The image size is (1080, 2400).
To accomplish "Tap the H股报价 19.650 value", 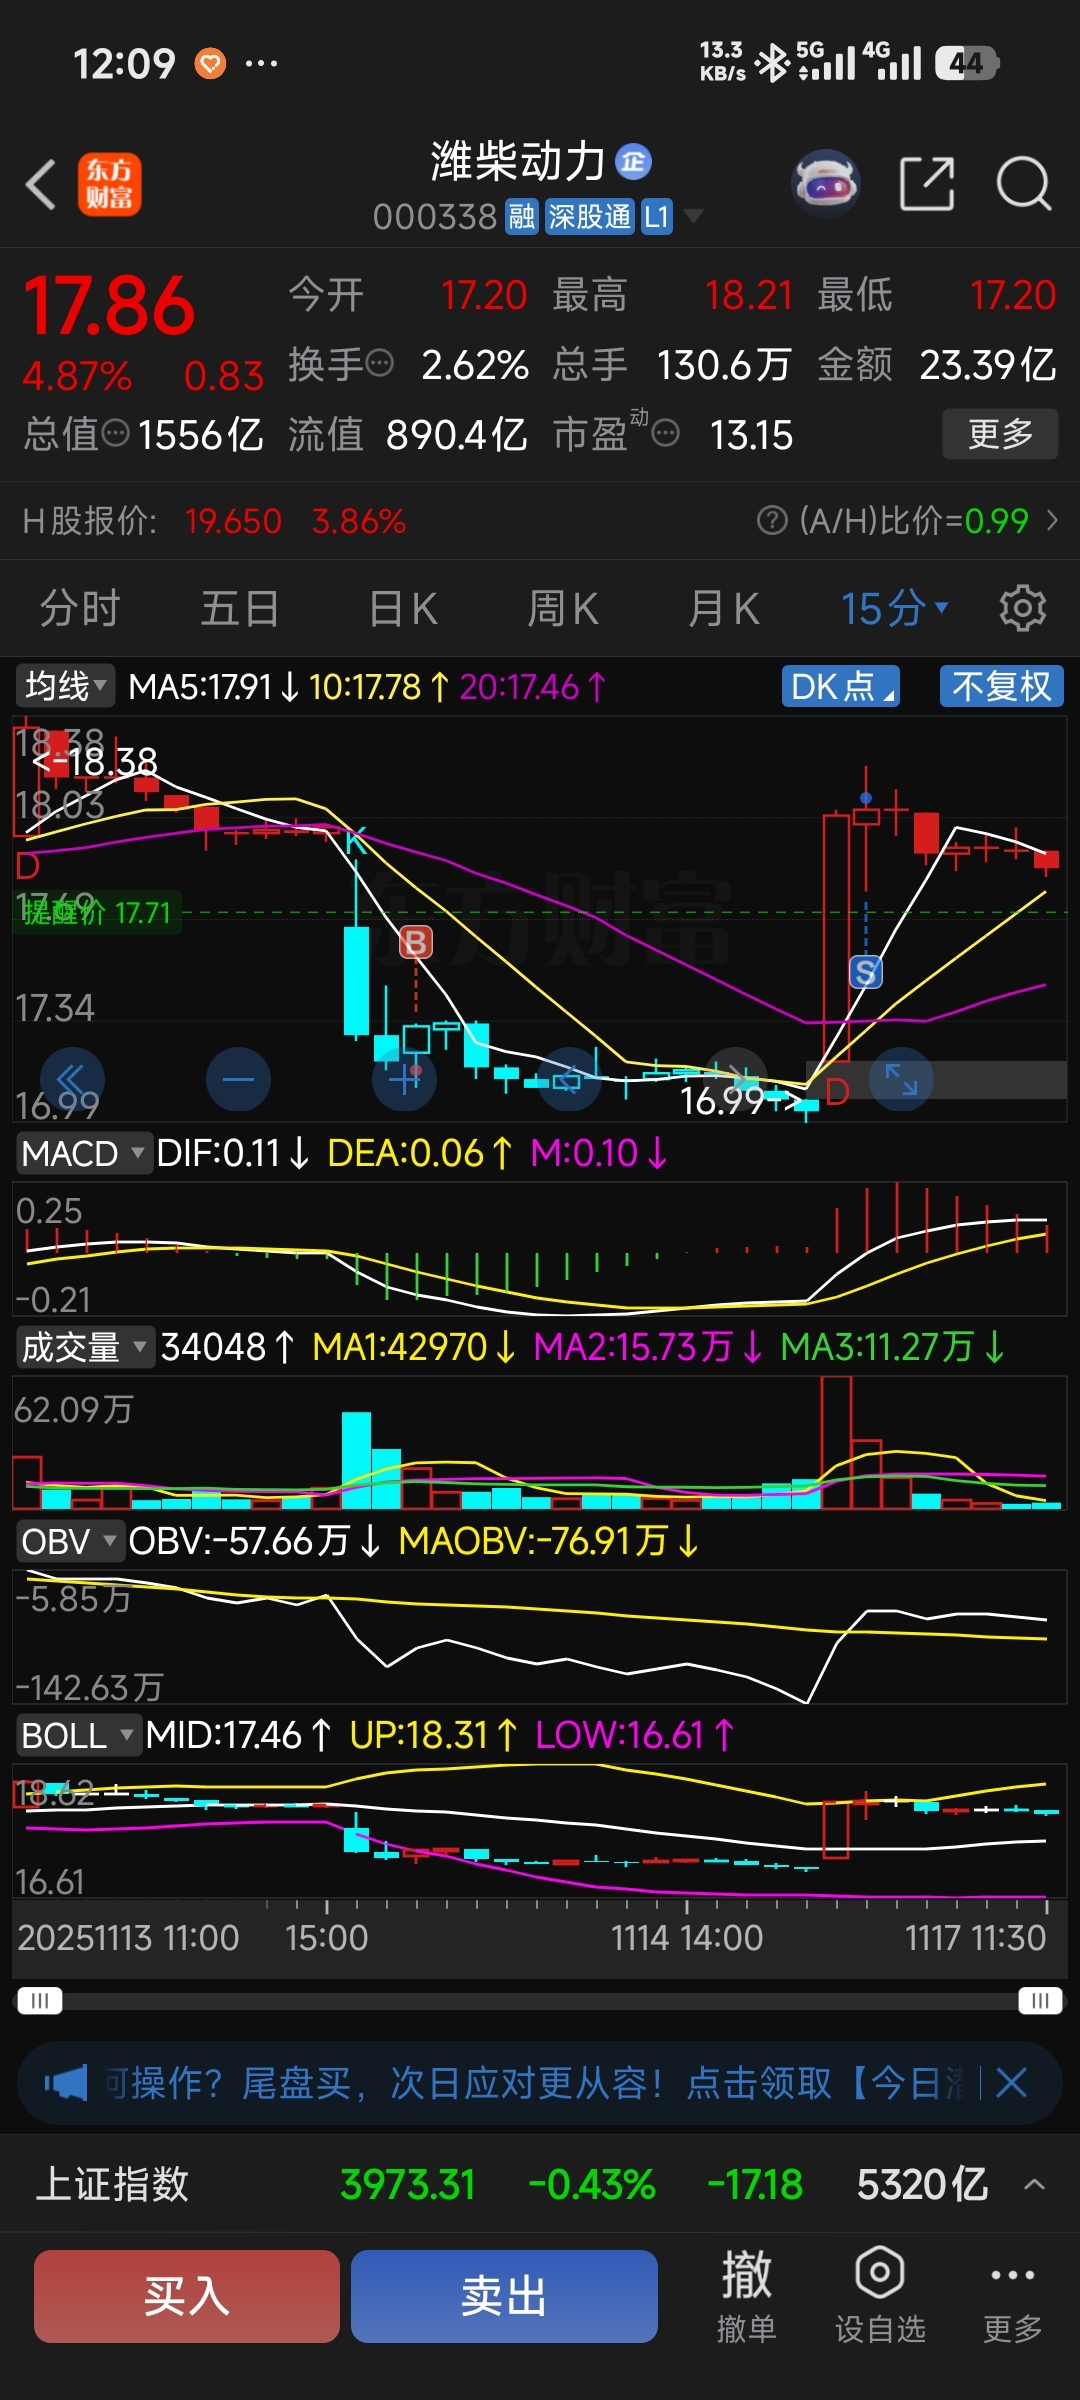I will pyautogui.click(x=233, y=520).
